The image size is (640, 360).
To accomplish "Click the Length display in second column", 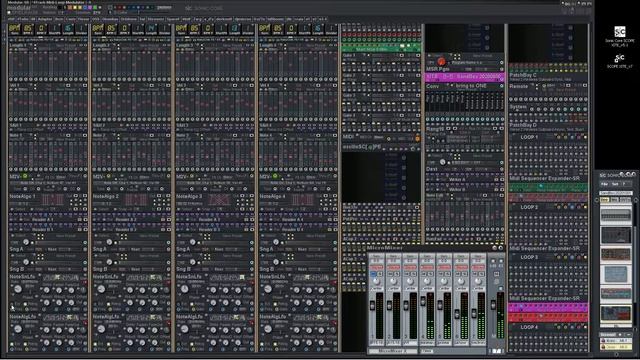I will click(151, 29).
